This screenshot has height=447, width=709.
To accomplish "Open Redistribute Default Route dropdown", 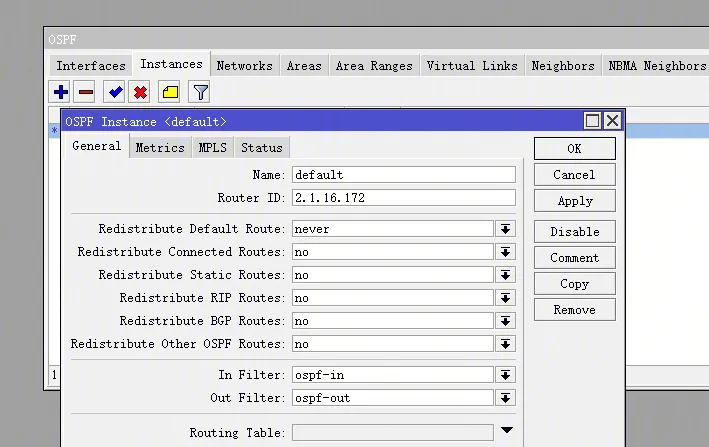I will point(506,229).
